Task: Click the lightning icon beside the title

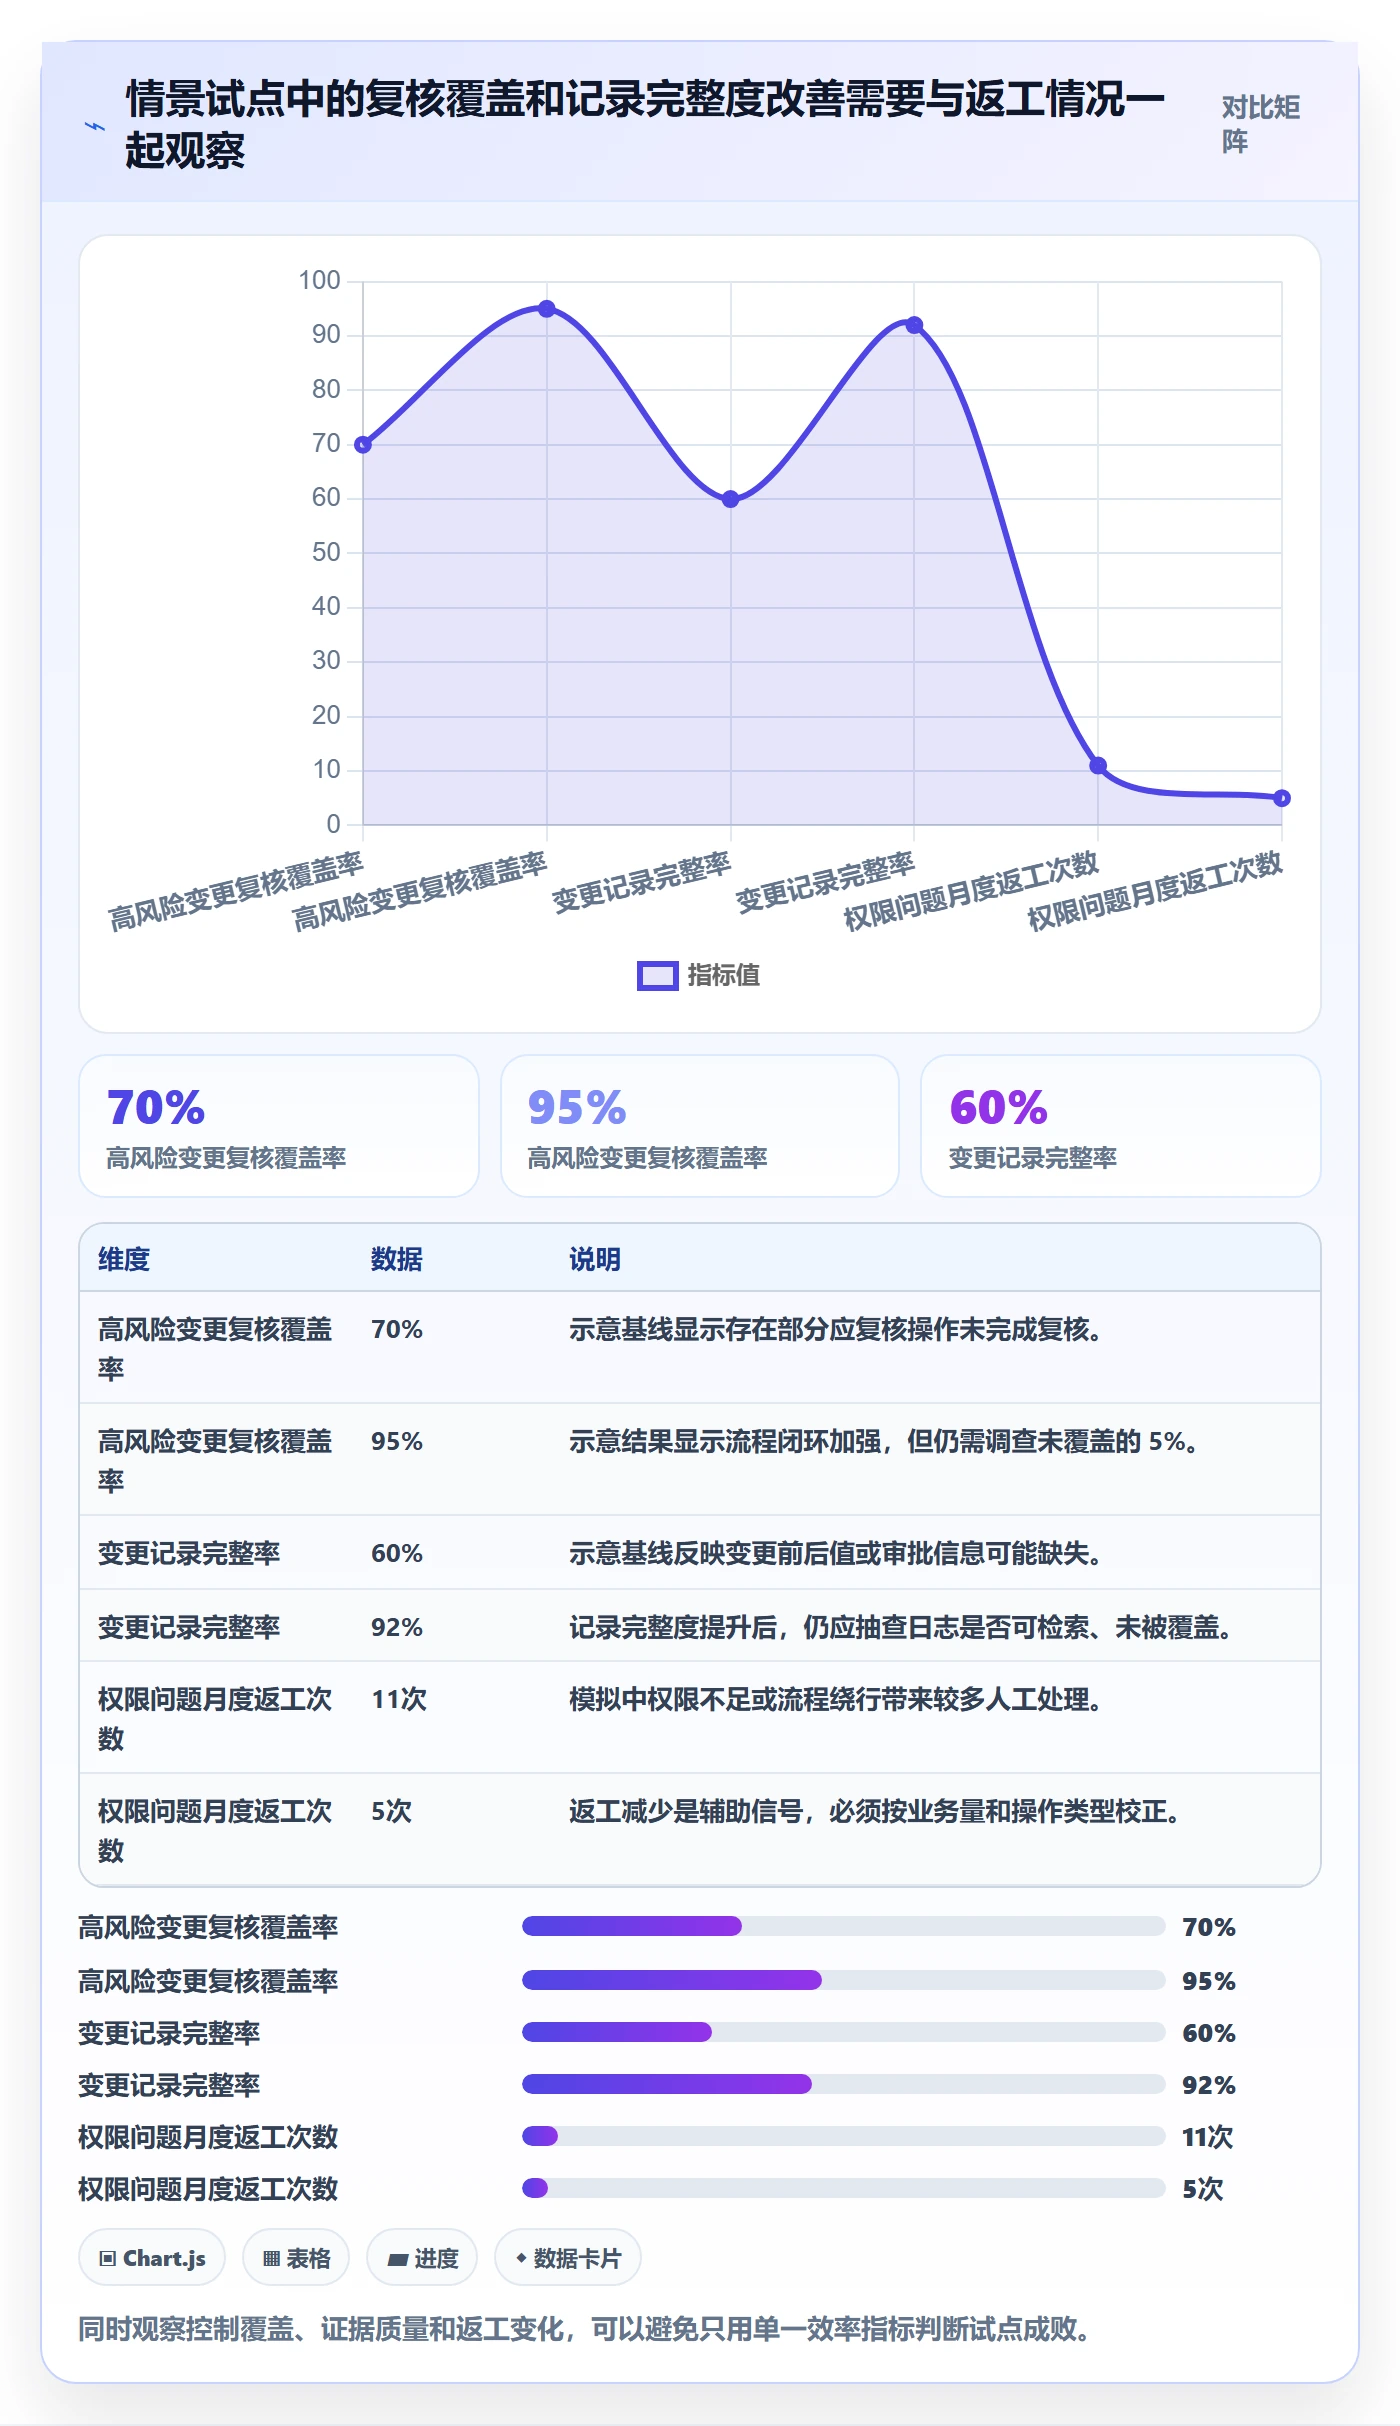Action: (x=94, y=126)
